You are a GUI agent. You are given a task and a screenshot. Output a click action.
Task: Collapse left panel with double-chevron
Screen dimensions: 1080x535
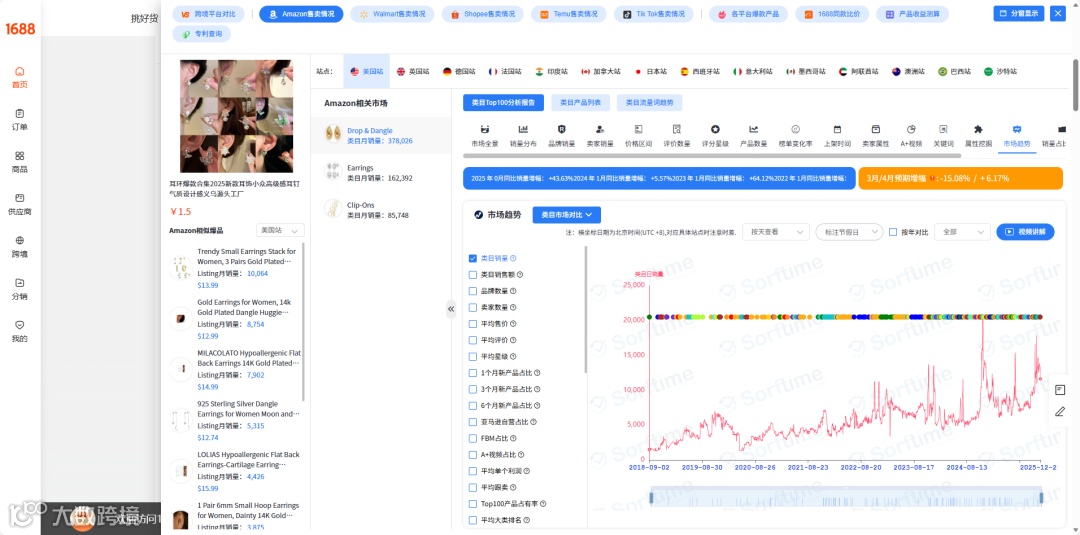coord(451,308)
